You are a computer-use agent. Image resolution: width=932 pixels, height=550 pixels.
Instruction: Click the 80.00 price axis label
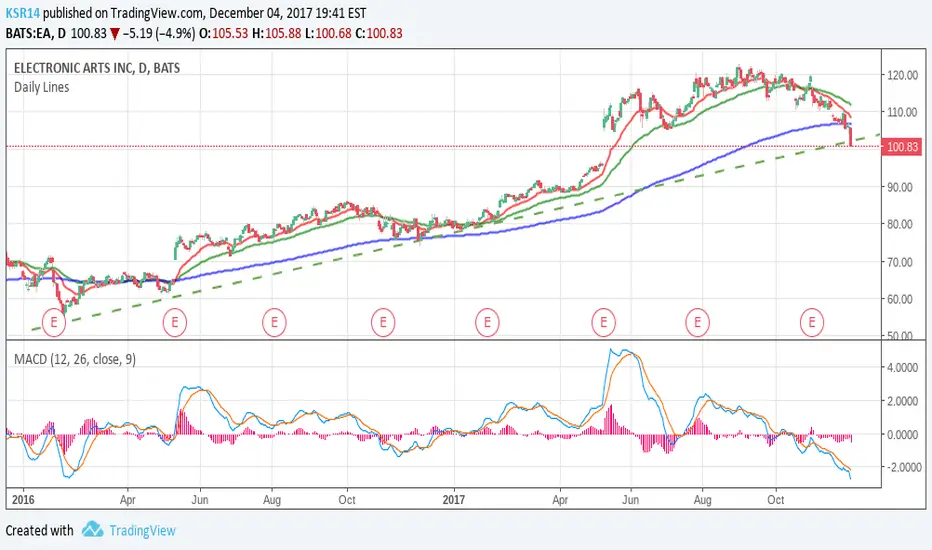coord(900,224)
